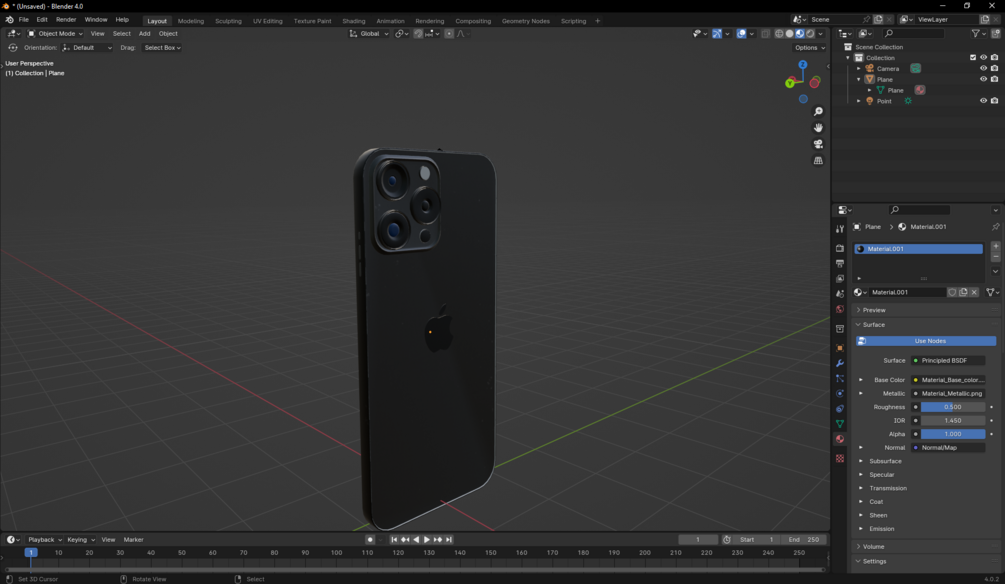Screen dimensions: 1005x584
Task: Select solid viewport shading mode
Action: 790,33
